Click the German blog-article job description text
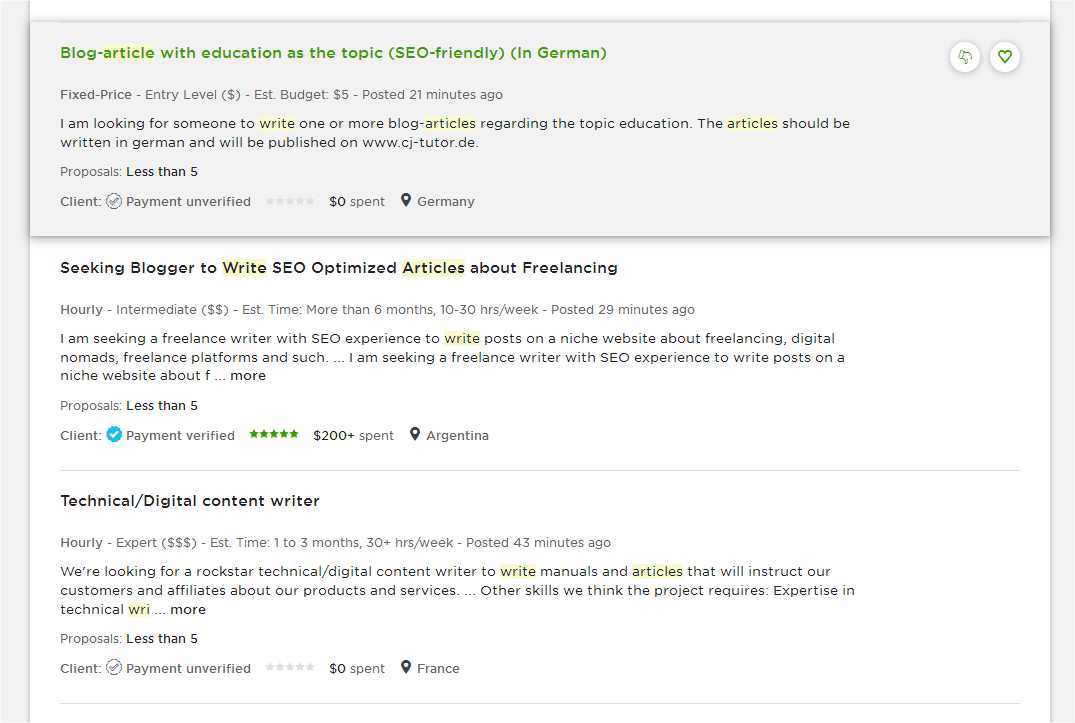The image size is (1075, 723). (x=455, y=133)
